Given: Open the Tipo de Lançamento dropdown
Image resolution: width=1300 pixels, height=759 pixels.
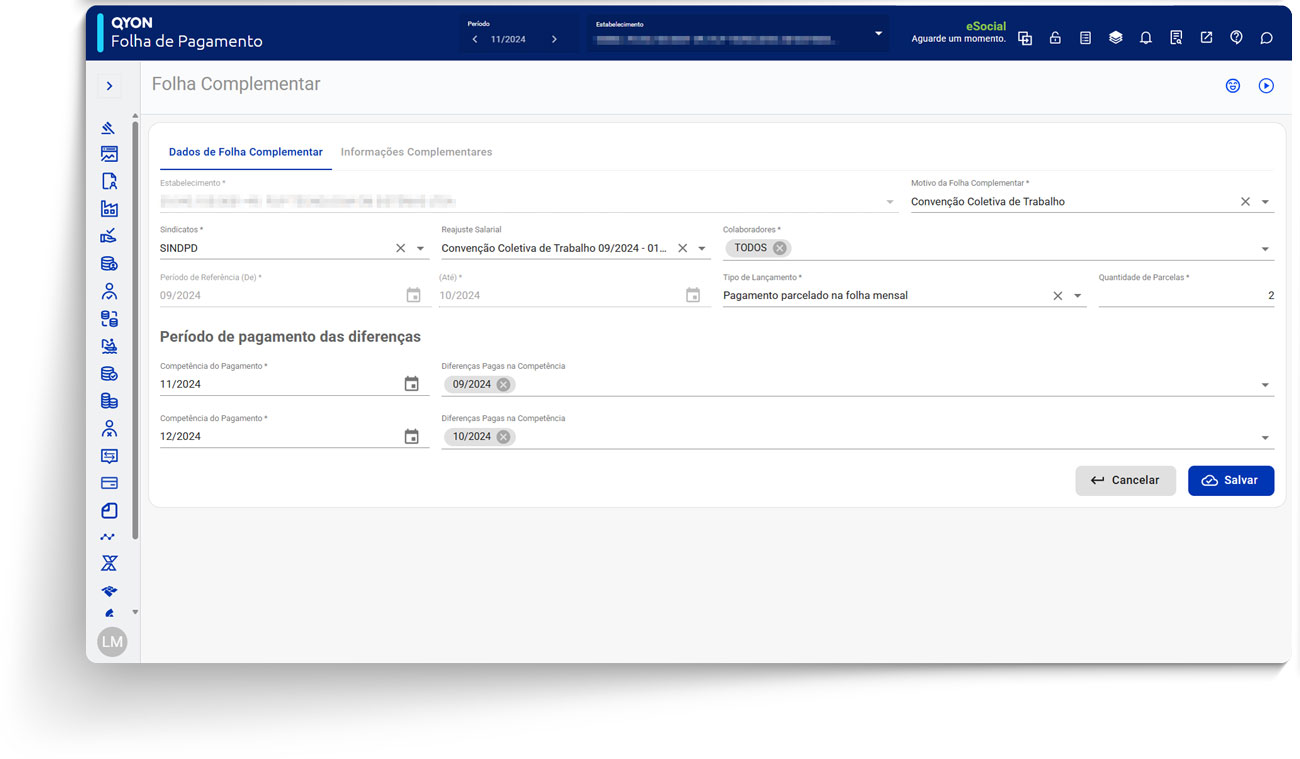Looking at the screenshot, I should [x=1077, y=296].
